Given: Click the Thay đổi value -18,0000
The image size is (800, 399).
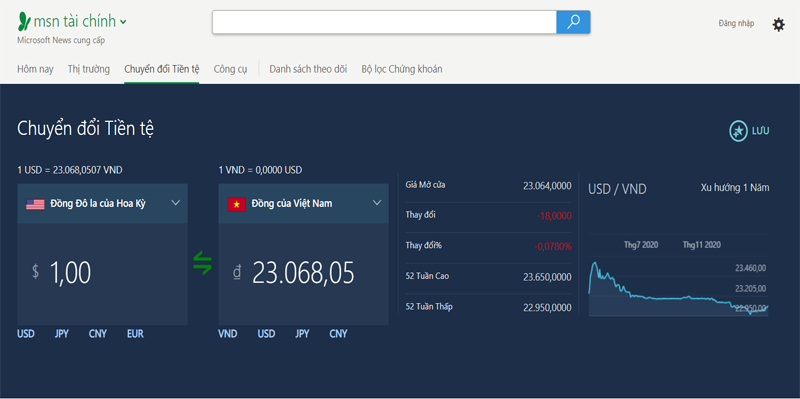Looking at the screenshot, I should (x=554, y=216).
